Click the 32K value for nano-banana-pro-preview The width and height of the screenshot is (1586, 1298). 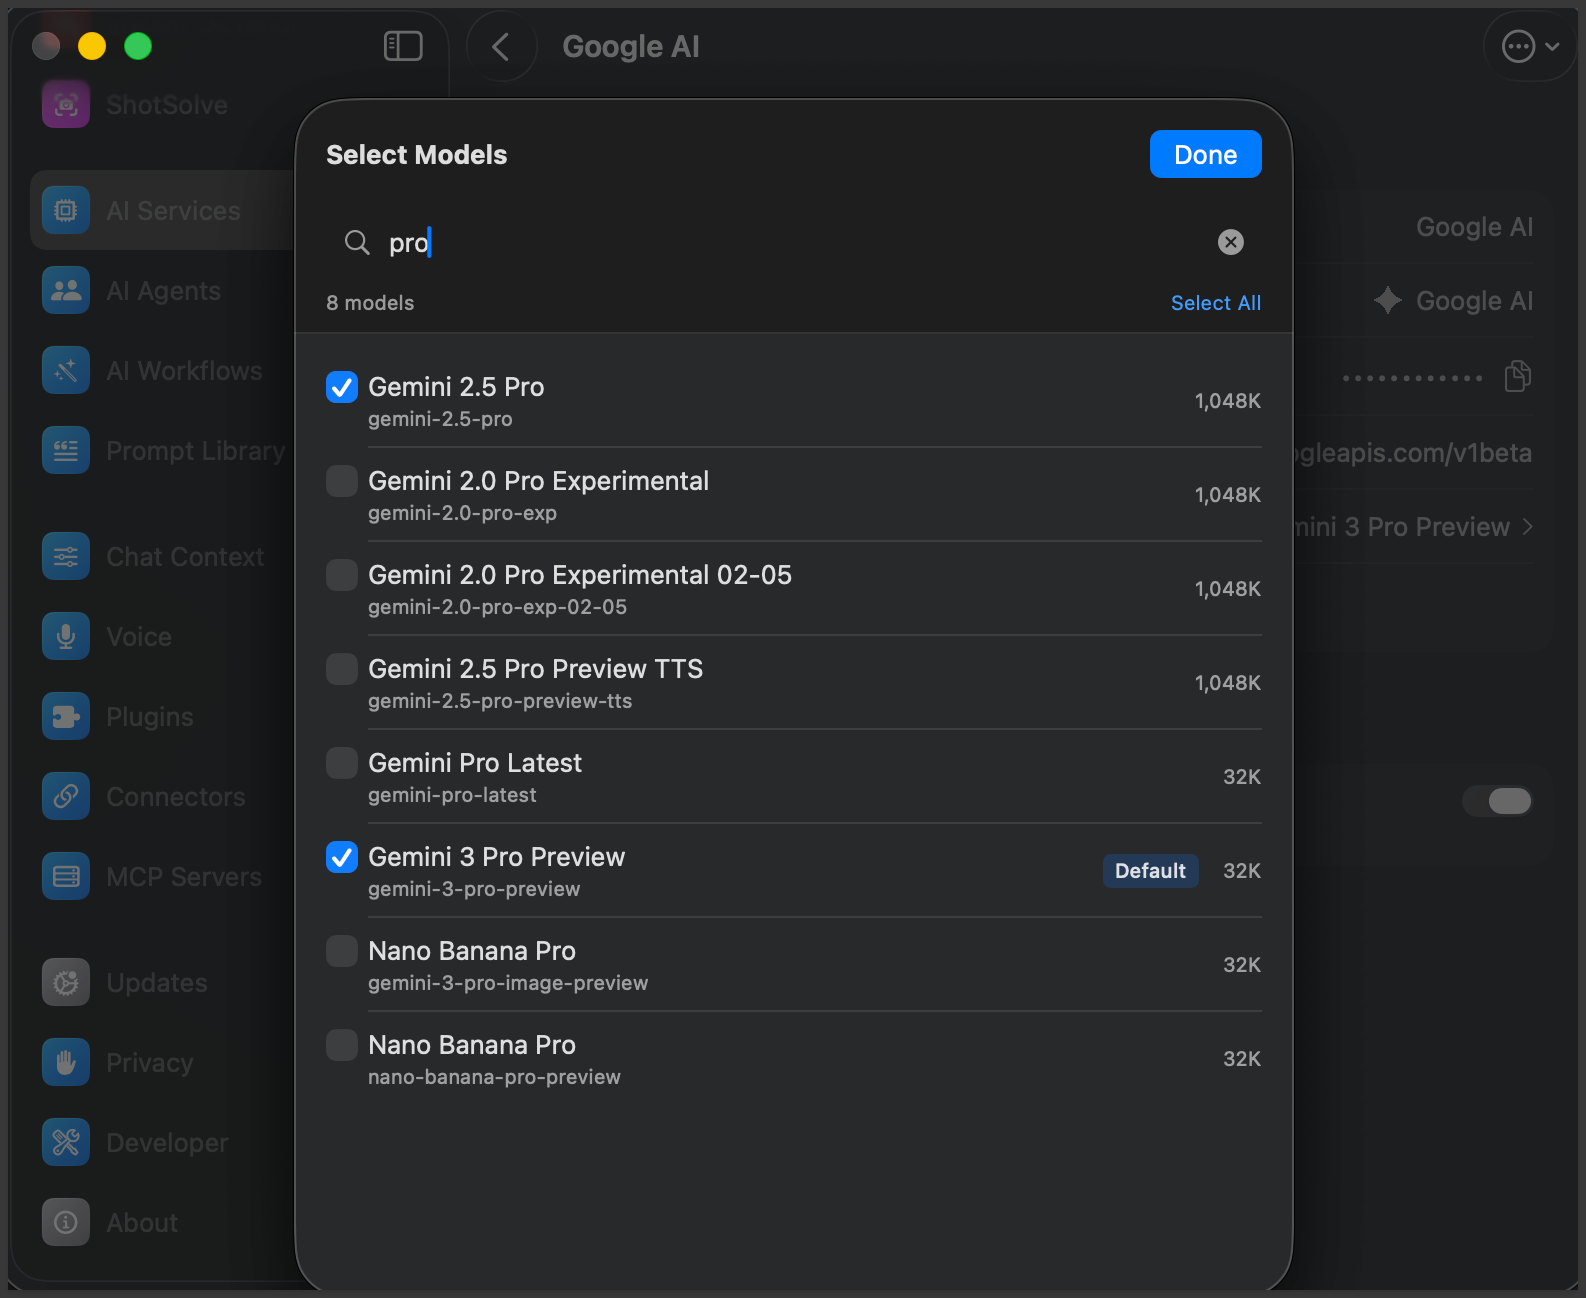[x=1242, y=1059]
